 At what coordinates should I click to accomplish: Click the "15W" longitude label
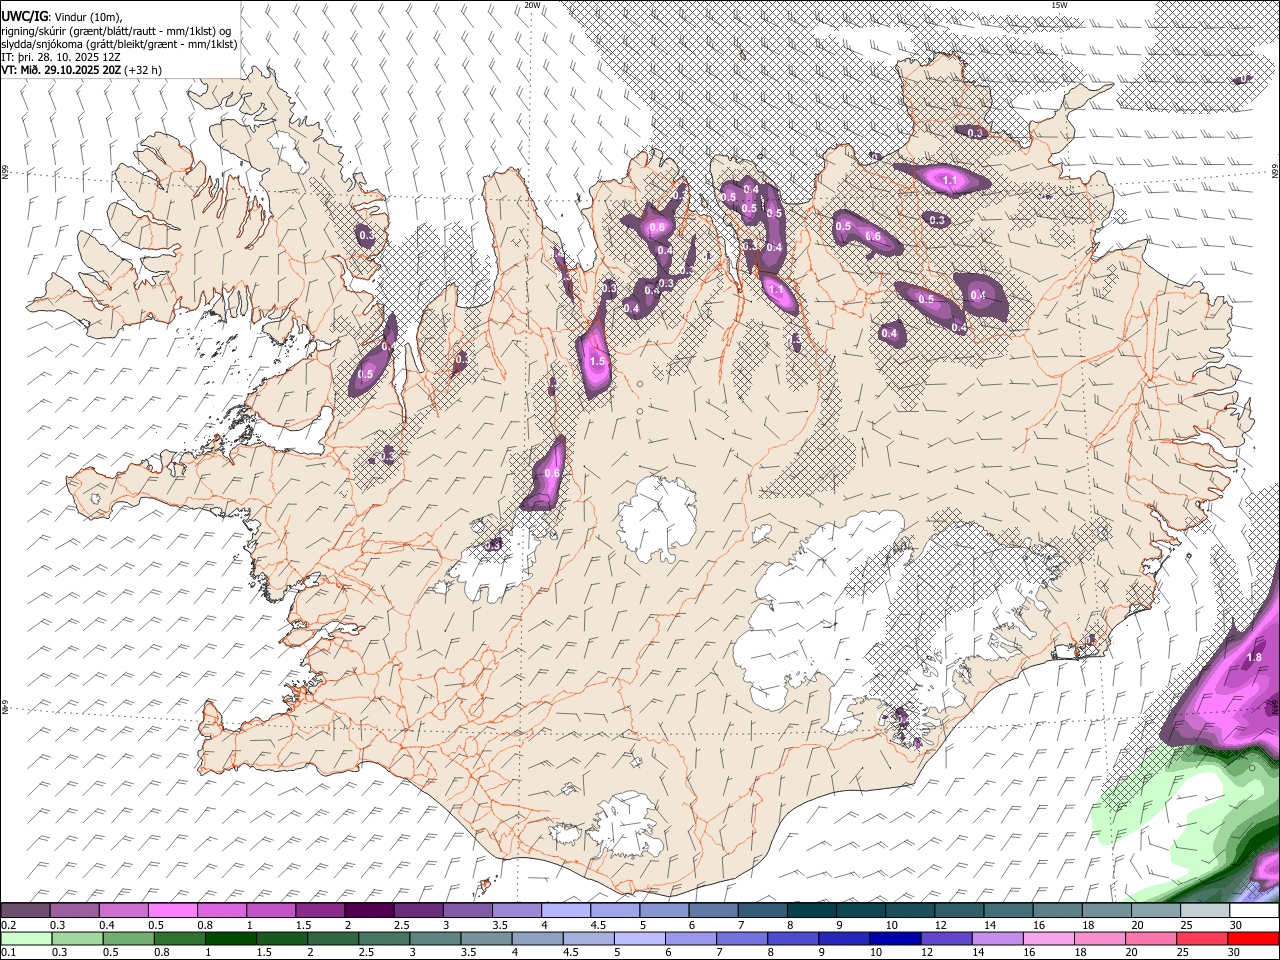(x=1060, y=5)
